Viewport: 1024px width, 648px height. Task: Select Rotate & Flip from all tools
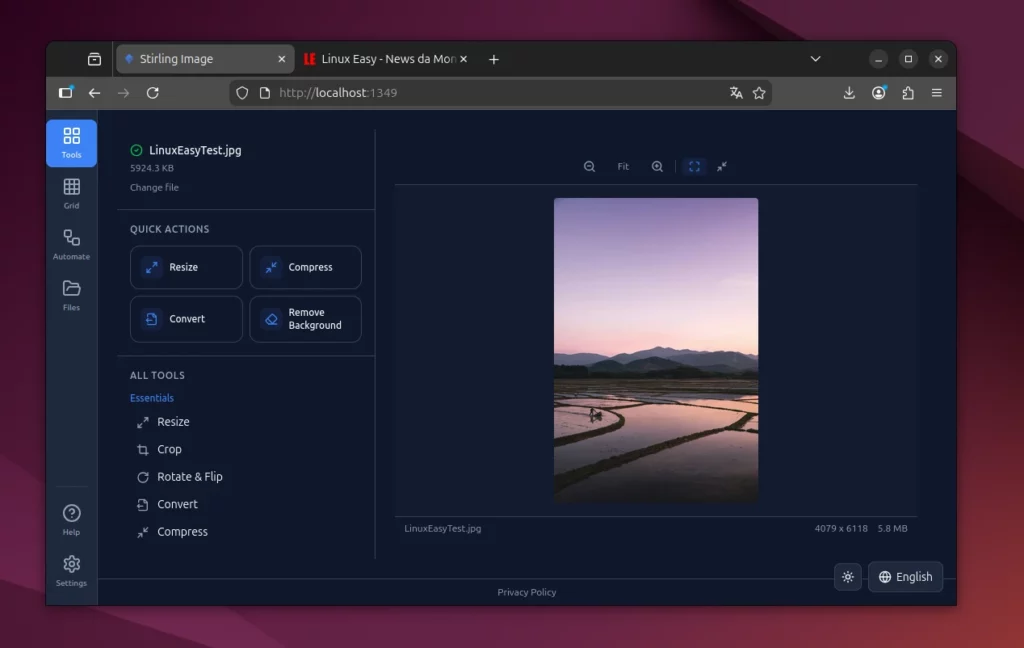[x=189, y=477]
